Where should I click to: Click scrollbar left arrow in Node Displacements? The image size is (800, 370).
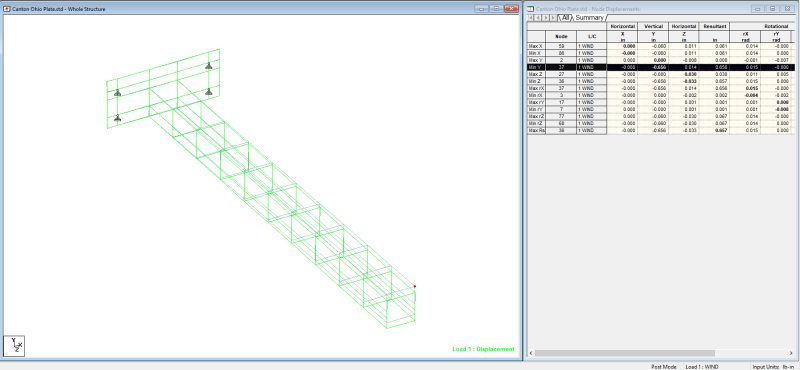click(531, 353)
